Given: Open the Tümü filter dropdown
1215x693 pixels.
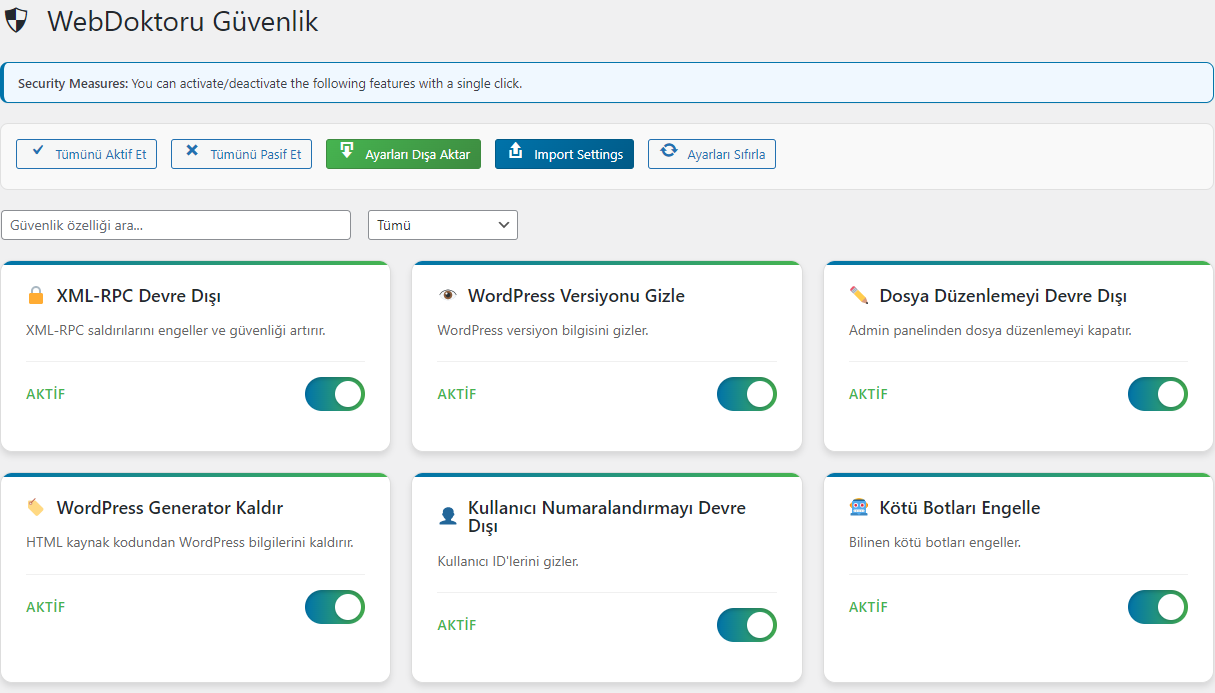Looking at the screenshot, I should click(x=443, y=225).
